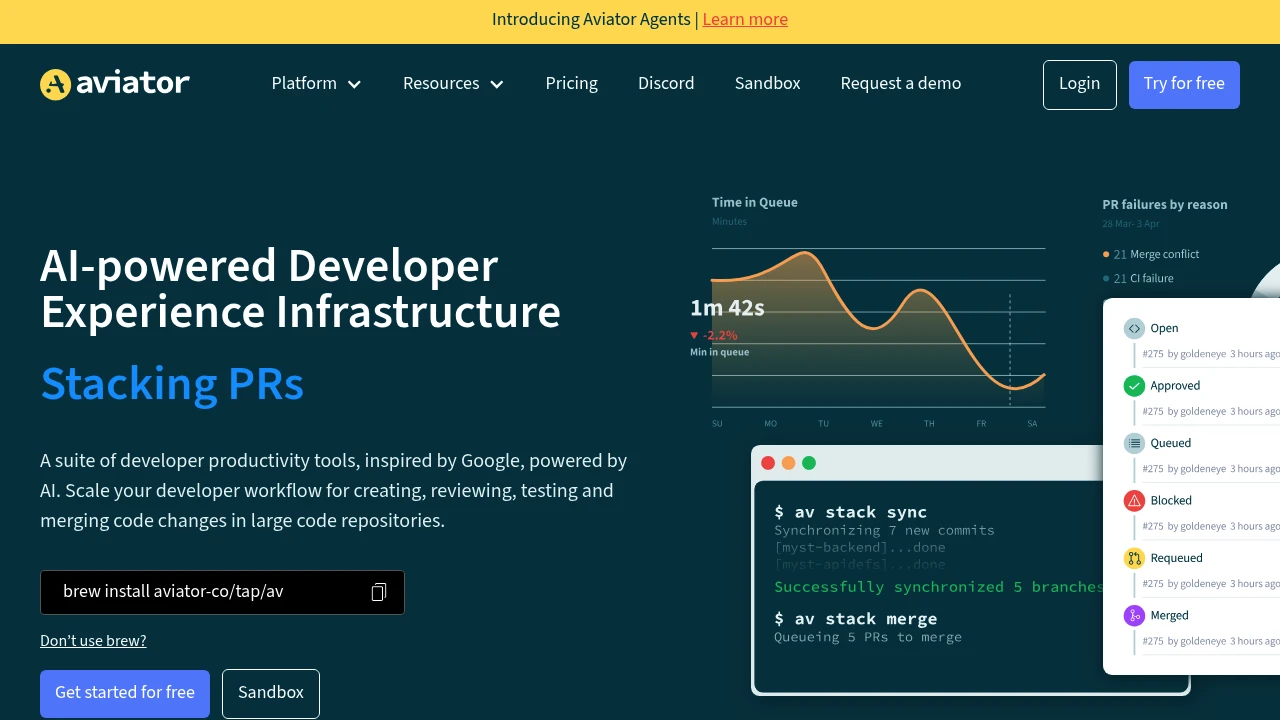Click the Open status icon

click(x=1134, y=328)
